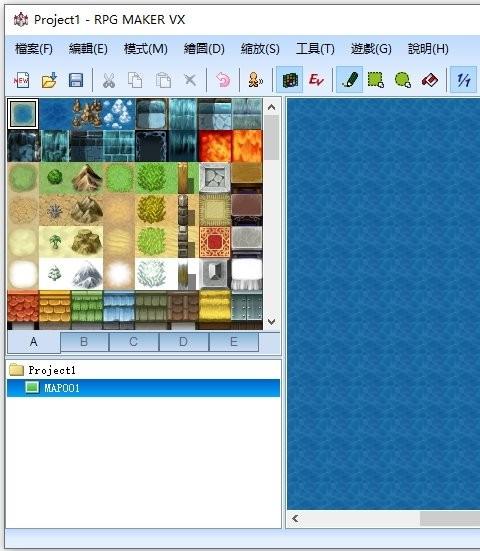Image resolution: width=480 pixels, height=551 pixels.
Task: Switch to tileset tab E
Action: click(234, 342)
